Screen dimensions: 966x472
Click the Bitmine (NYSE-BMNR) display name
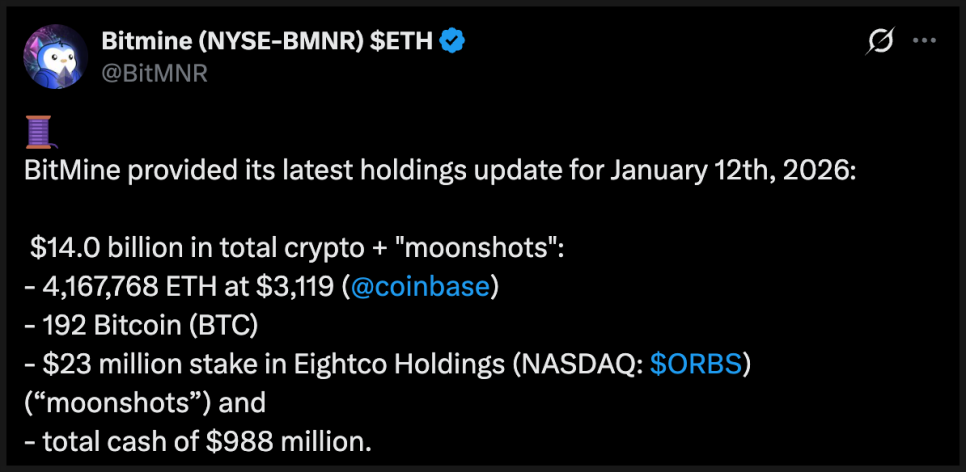coord(268,41)
